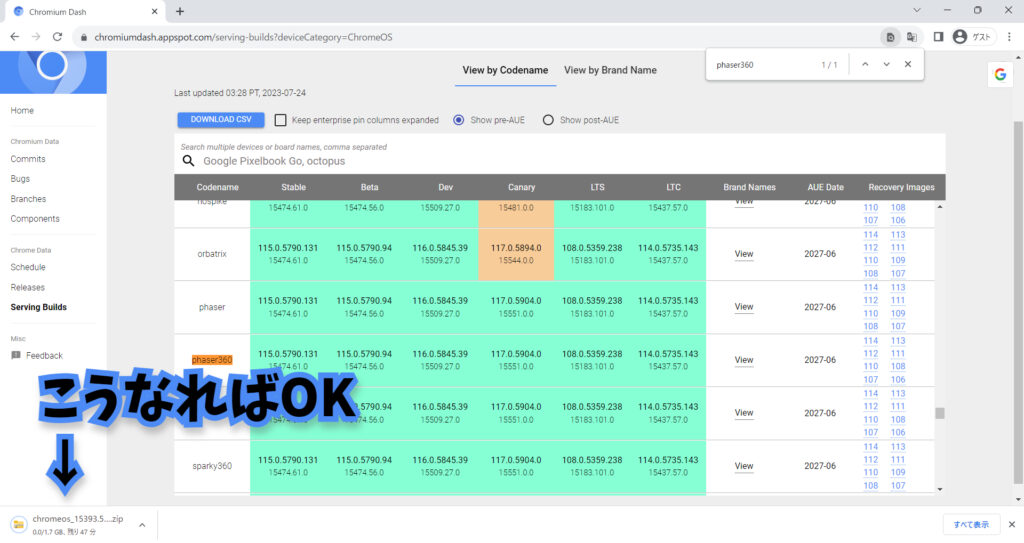Select the Show pre-AUE radio button
1024x543 pixels.
click(x=459, y=120)
